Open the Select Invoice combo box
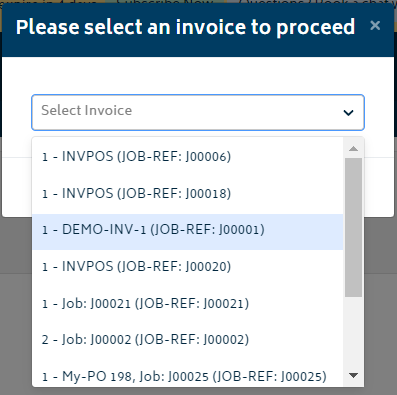Viewport: 397px width, 395px height. (x=198, y=112)
